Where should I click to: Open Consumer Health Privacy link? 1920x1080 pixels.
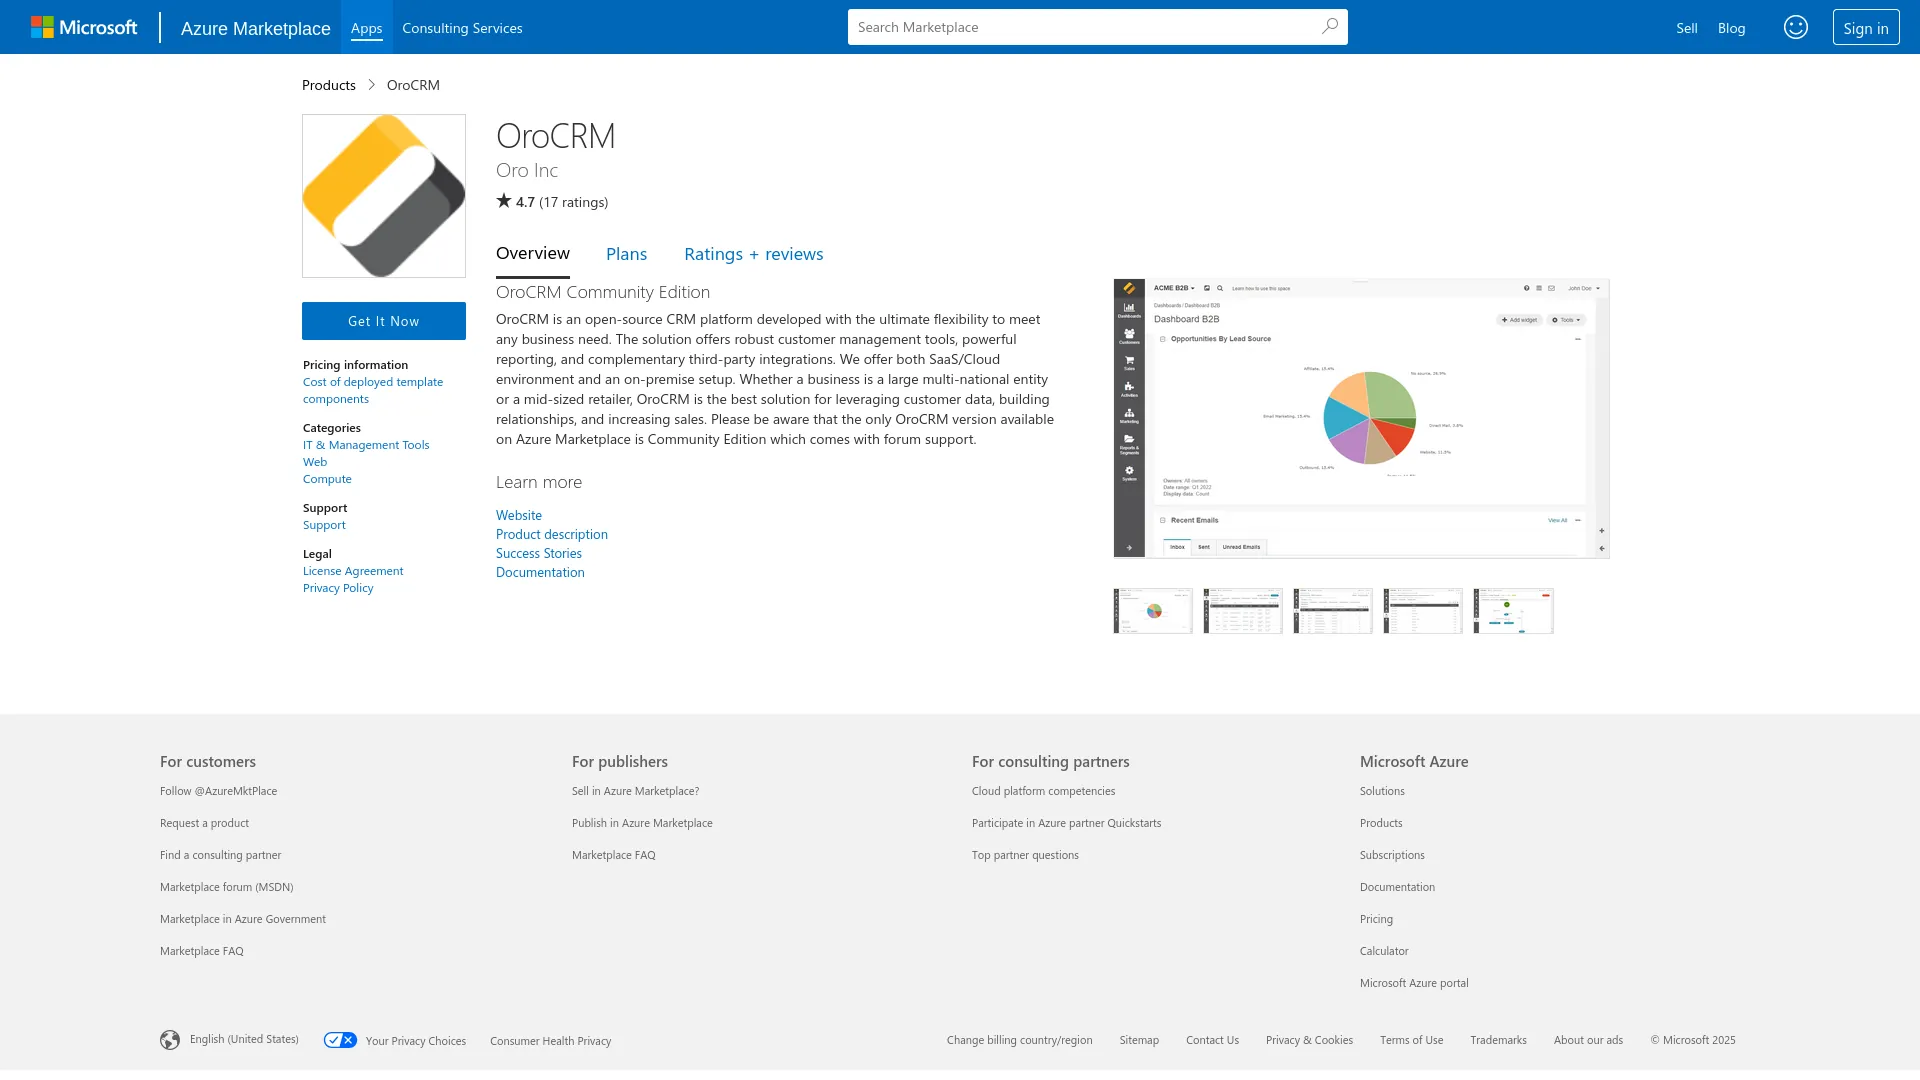(x=550, y=1041)
